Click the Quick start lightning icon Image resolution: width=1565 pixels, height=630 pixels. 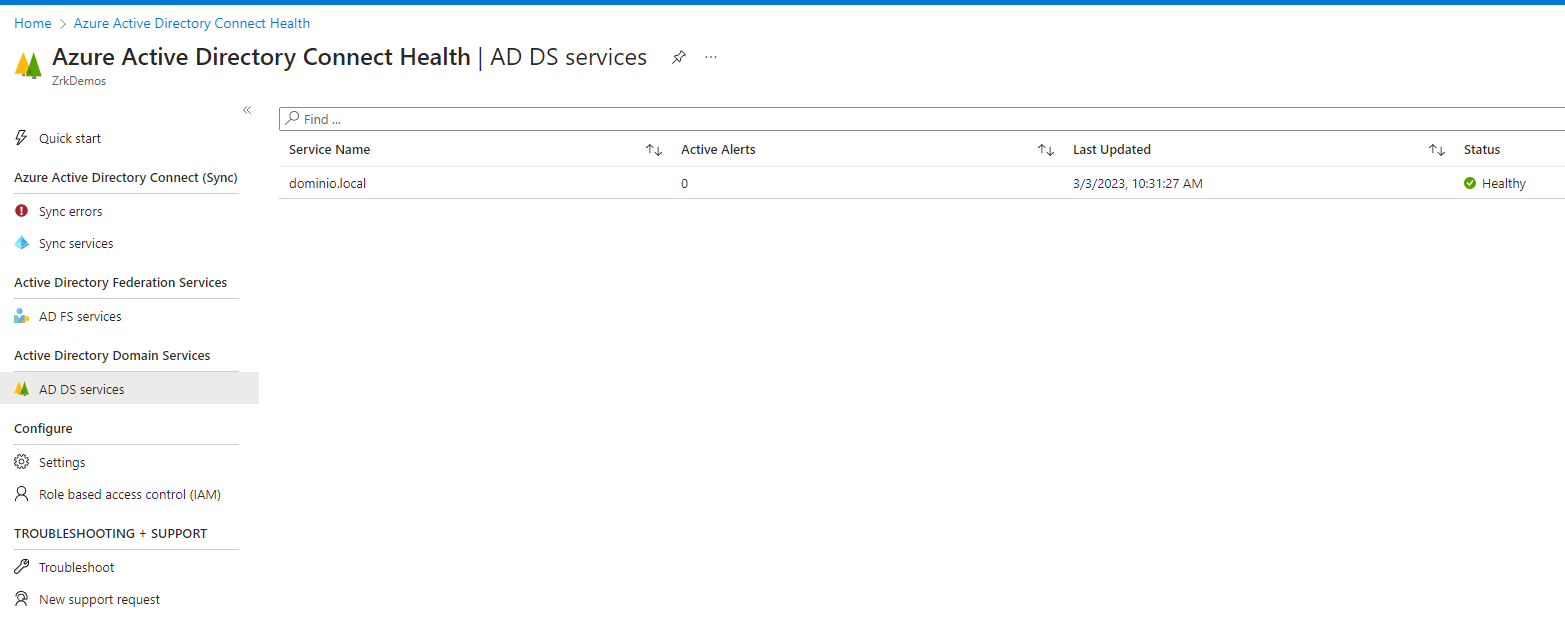pos(22,138)
